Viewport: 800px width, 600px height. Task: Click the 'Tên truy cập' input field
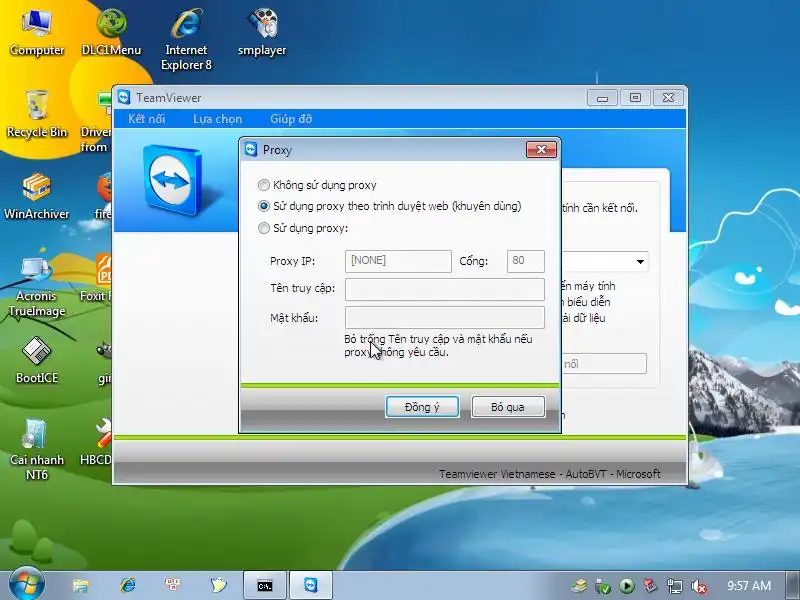444,289
